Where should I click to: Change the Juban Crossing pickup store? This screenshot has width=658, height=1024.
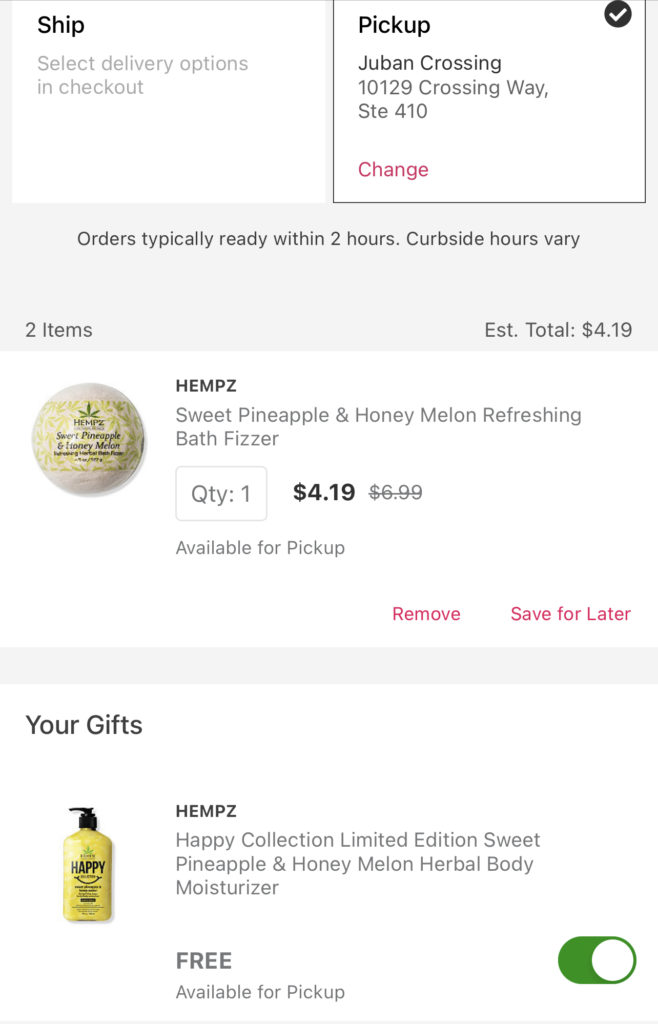(393, 169)
